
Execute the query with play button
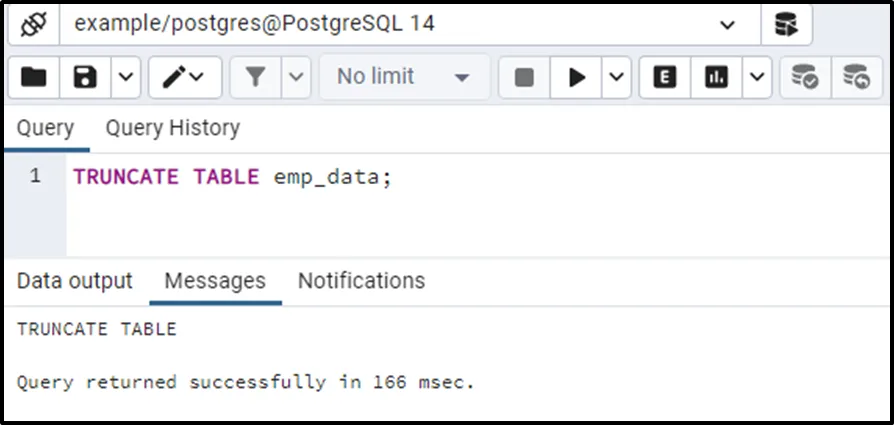coord(577,77)
